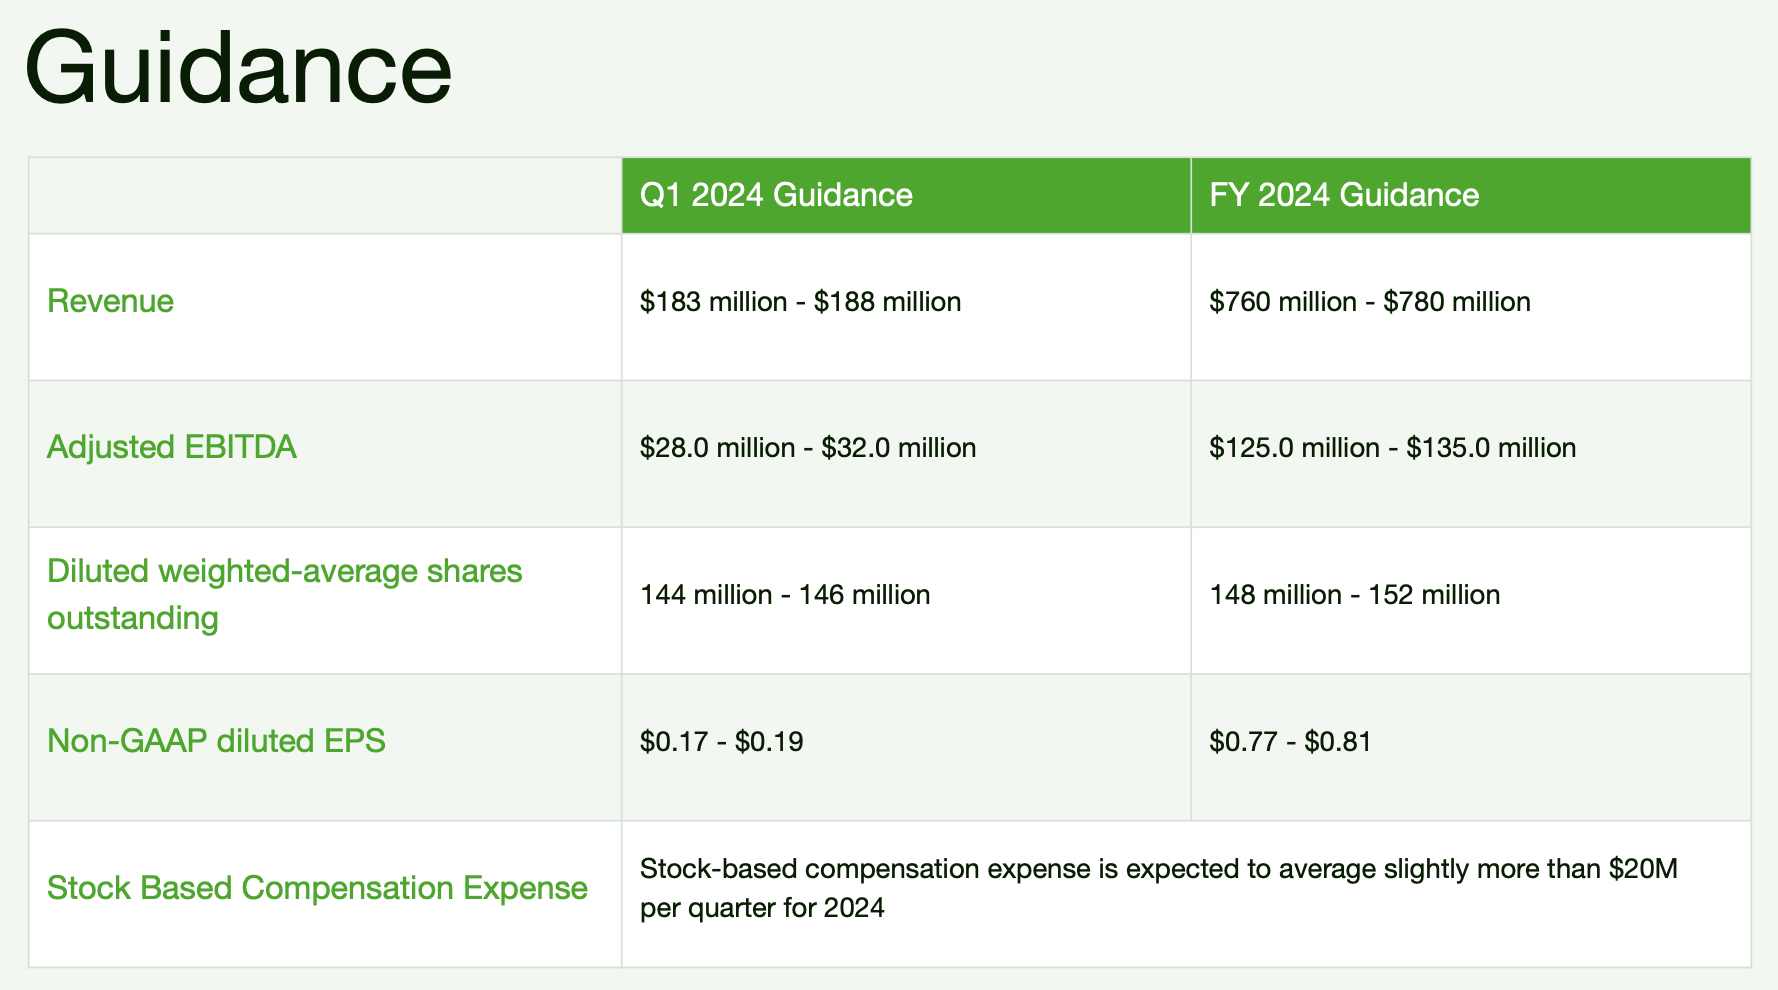
Task: Select the $760 million revenue figure
Action: [1282, 302]
